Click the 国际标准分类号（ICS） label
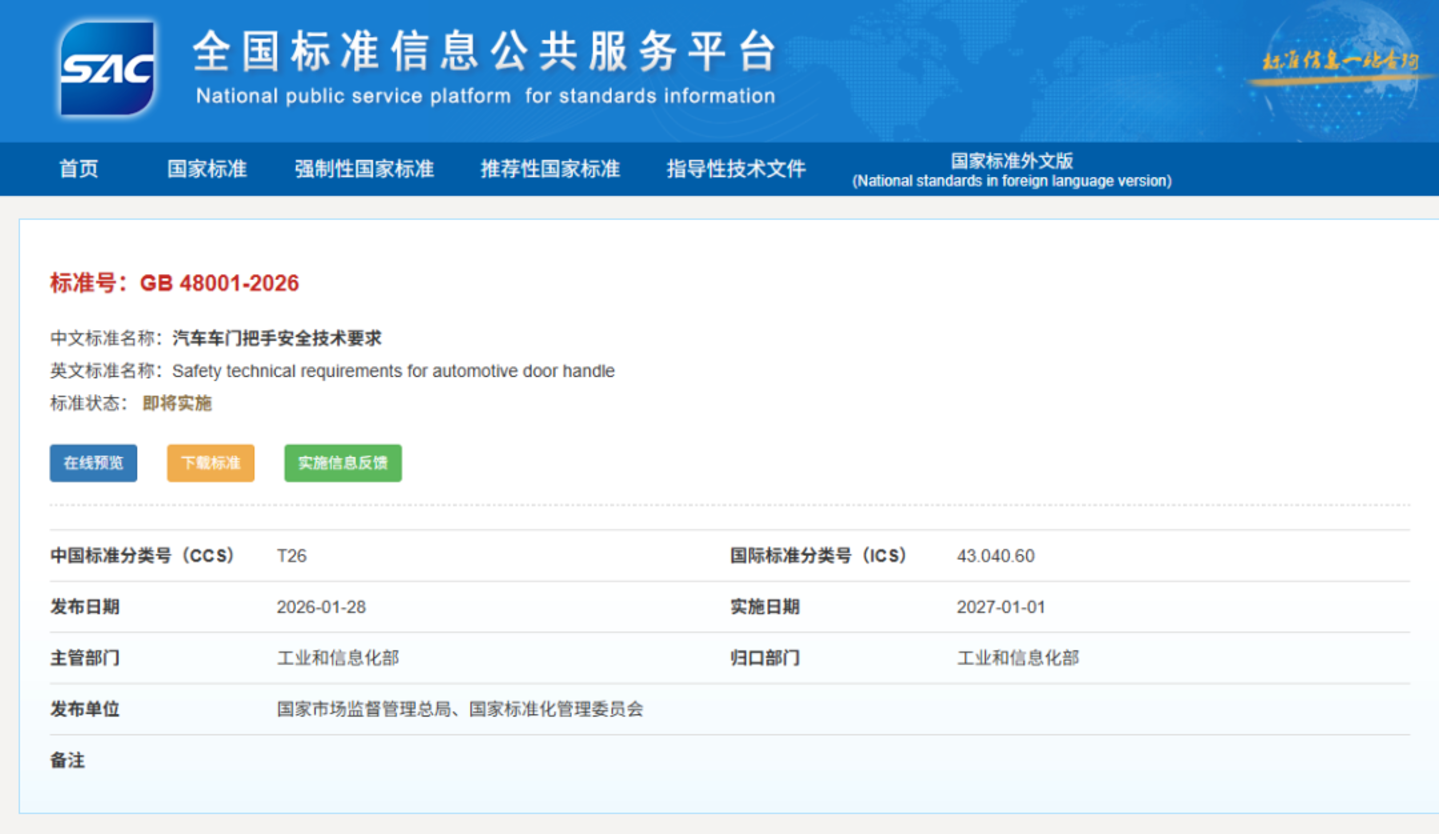This screenshot has height=834, width=1439. click(x=818, y=555)
